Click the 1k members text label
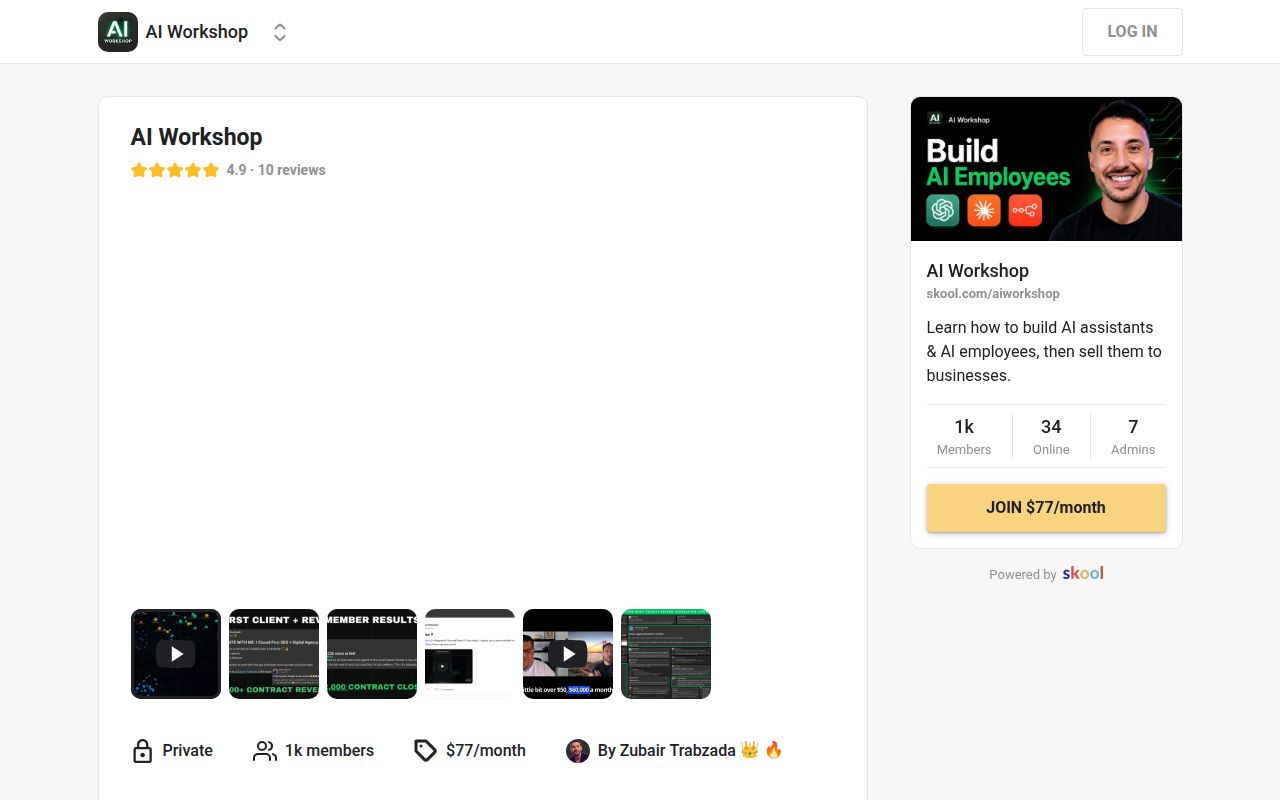1280x800 pixels. [x=329, y=751]
